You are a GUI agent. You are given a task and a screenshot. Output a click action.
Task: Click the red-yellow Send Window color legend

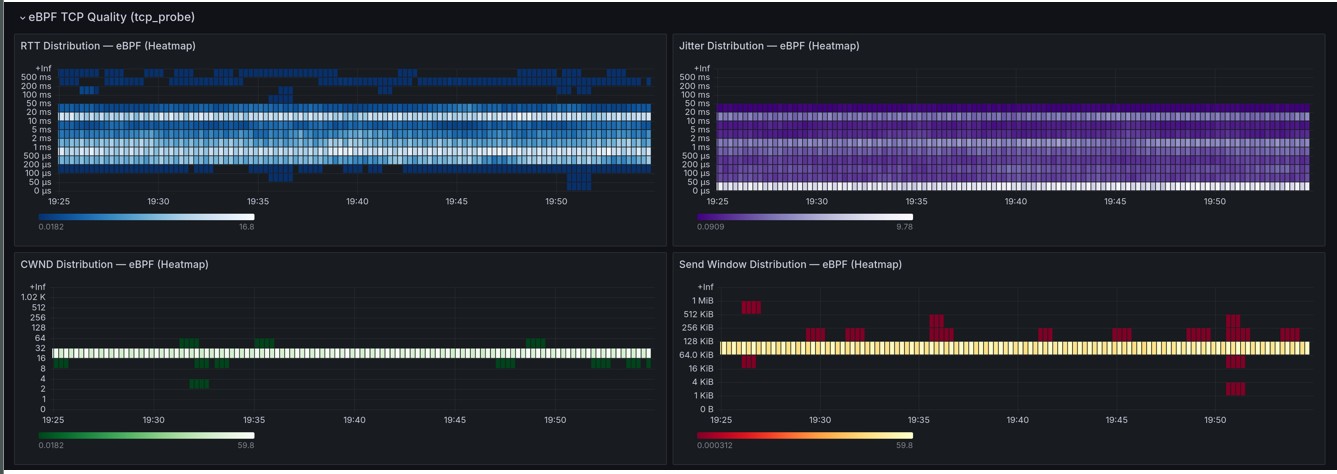[x=805, y=435]
